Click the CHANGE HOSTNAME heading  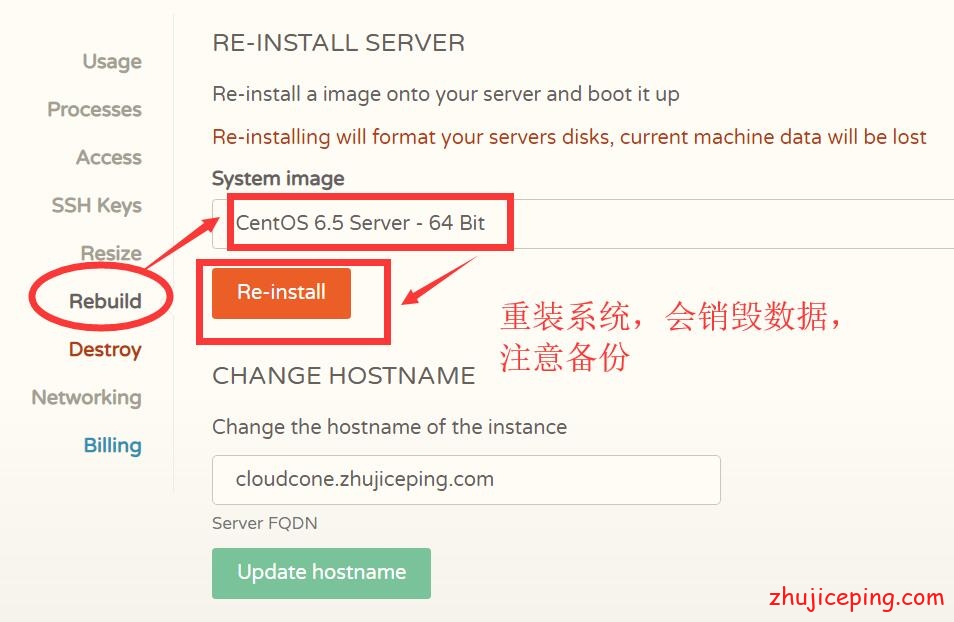pos(344,376)
